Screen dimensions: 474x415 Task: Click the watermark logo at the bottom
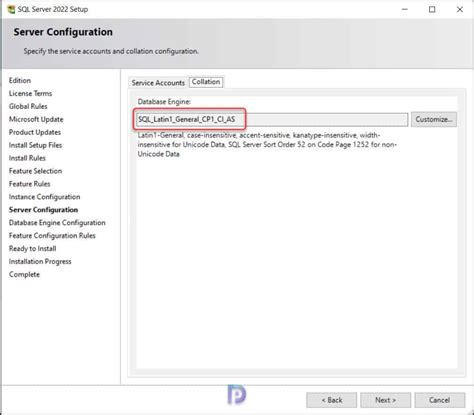tap(237, 395)
